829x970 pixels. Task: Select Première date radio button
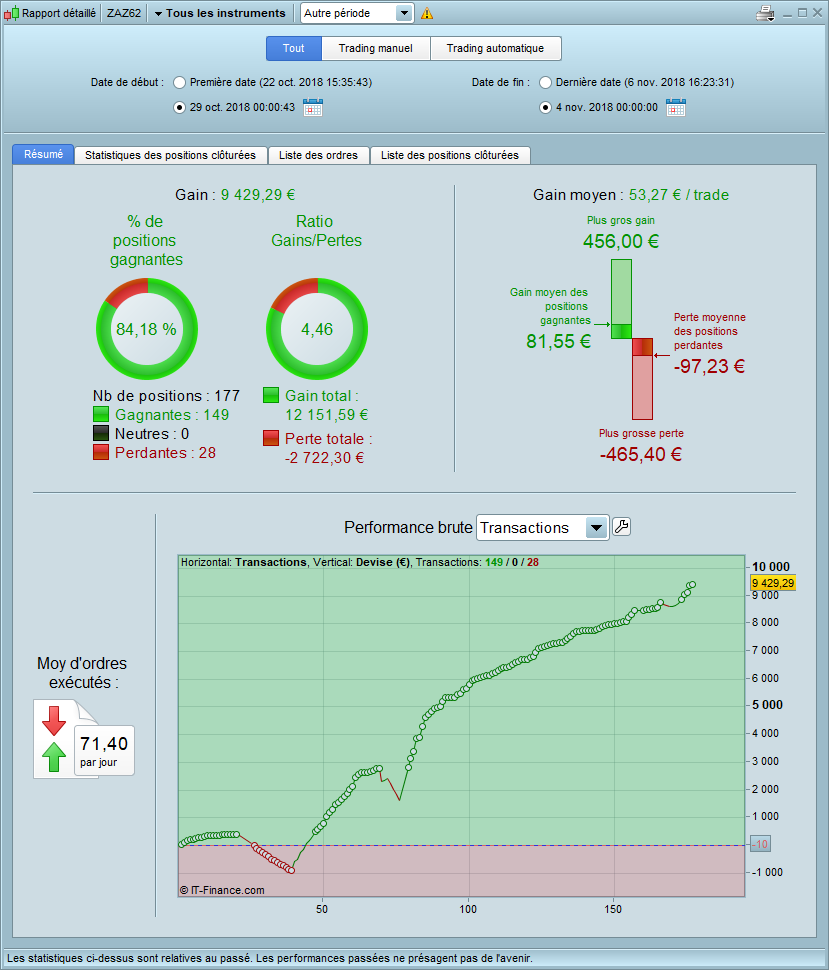click(179, 82)
